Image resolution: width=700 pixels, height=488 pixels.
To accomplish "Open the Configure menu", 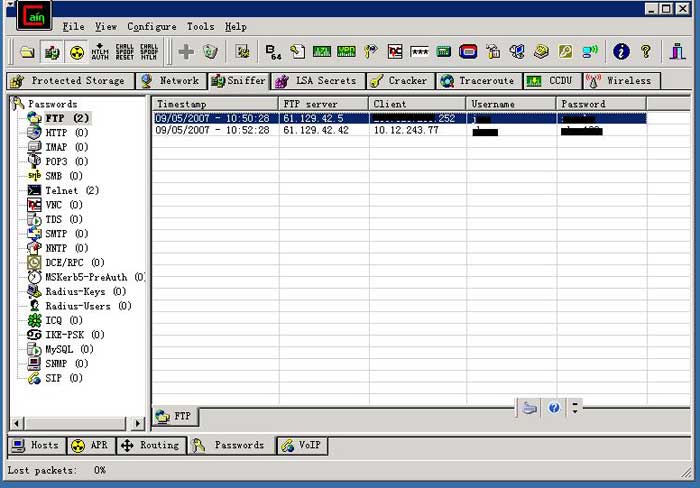I will point(152,27).
